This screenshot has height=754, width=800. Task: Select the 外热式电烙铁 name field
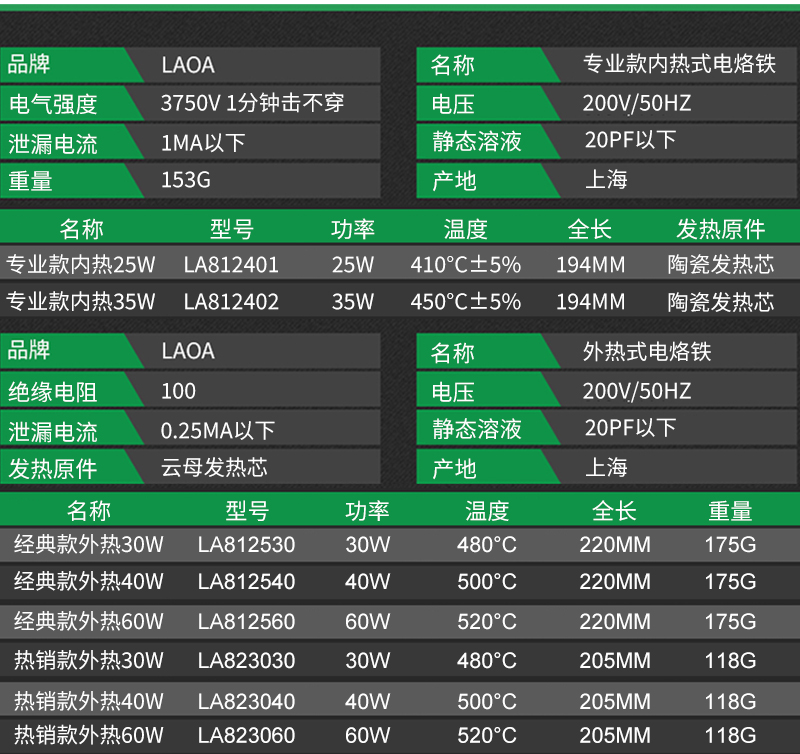tap(647, 352)
